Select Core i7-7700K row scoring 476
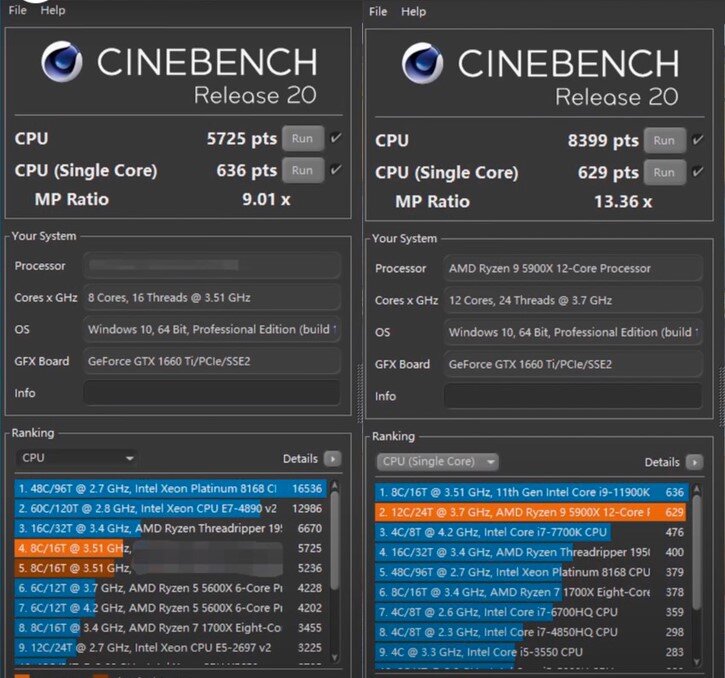 click(532, 532)
